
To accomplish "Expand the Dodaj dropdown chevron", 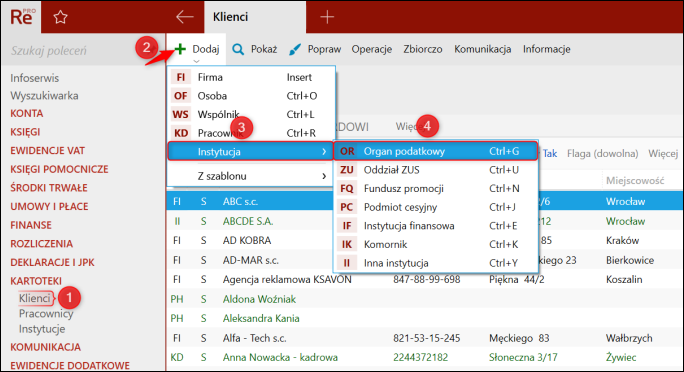I will click(196, 61).
